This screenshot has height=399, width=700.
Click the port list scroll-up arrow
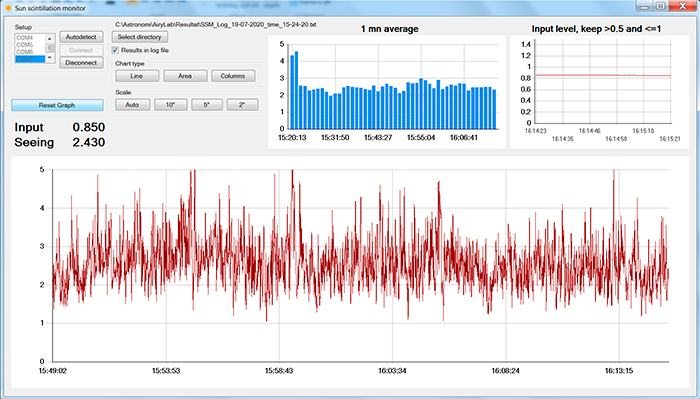pos(50,38)
